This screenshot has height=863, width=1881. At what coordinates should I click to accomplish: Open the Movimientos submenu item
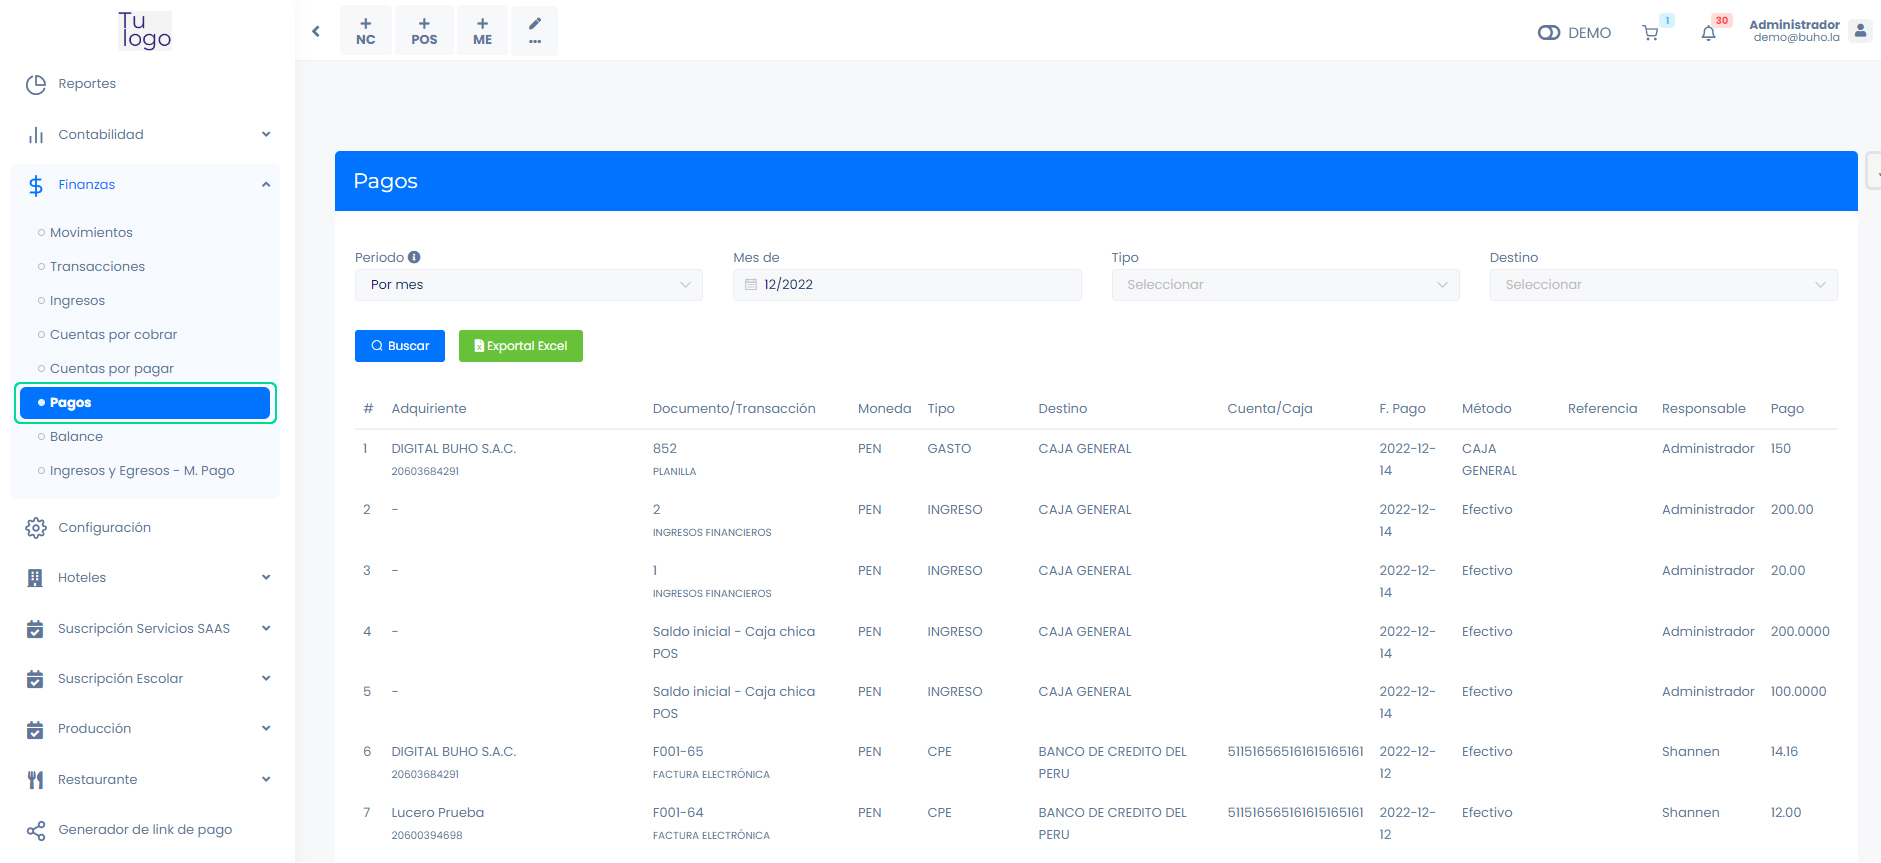(91, 233)
